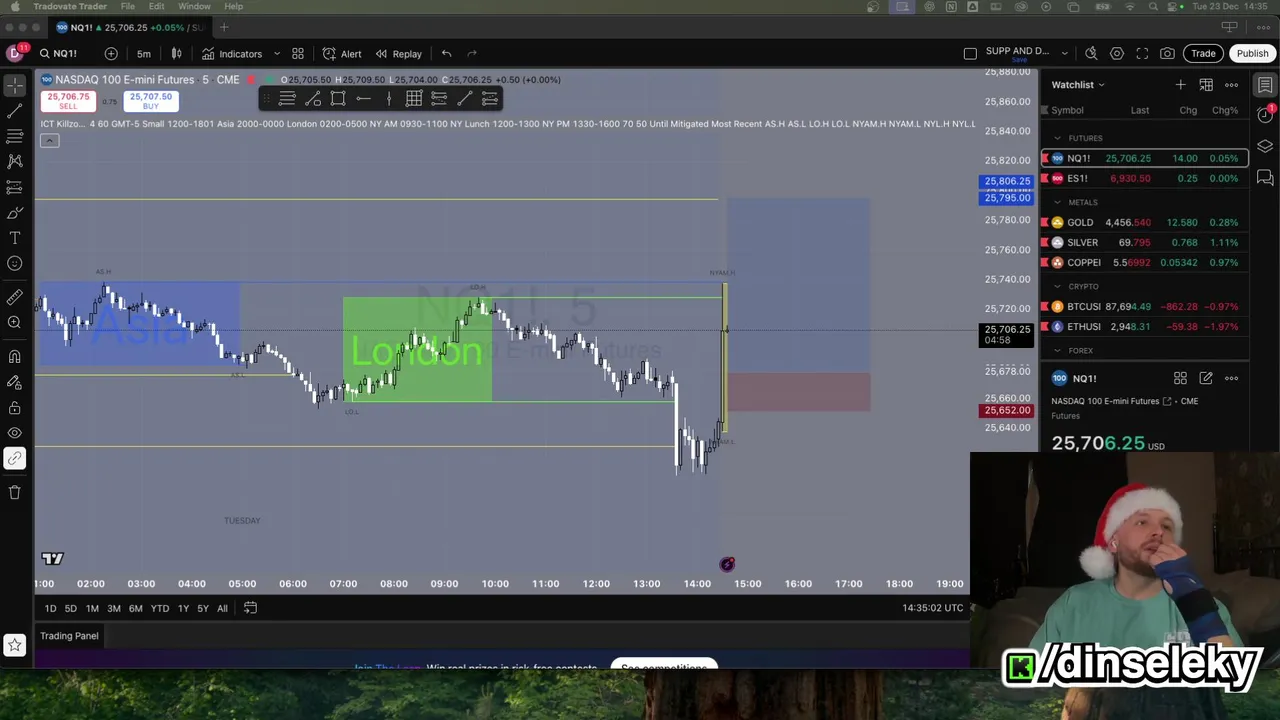
Task: Open the Watchlist panel sidebar icon
Action: pos(1265,85)
